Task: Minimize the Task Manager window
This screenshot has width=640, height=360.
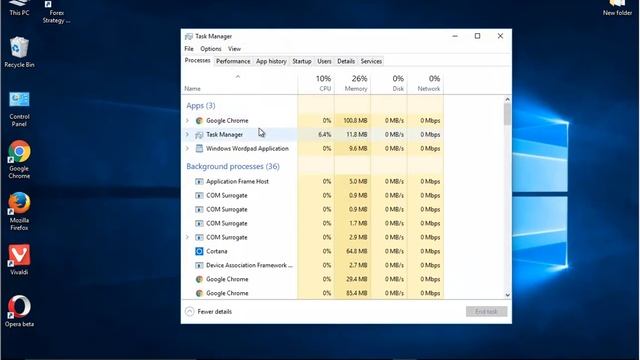Action: tap(455, 36)
